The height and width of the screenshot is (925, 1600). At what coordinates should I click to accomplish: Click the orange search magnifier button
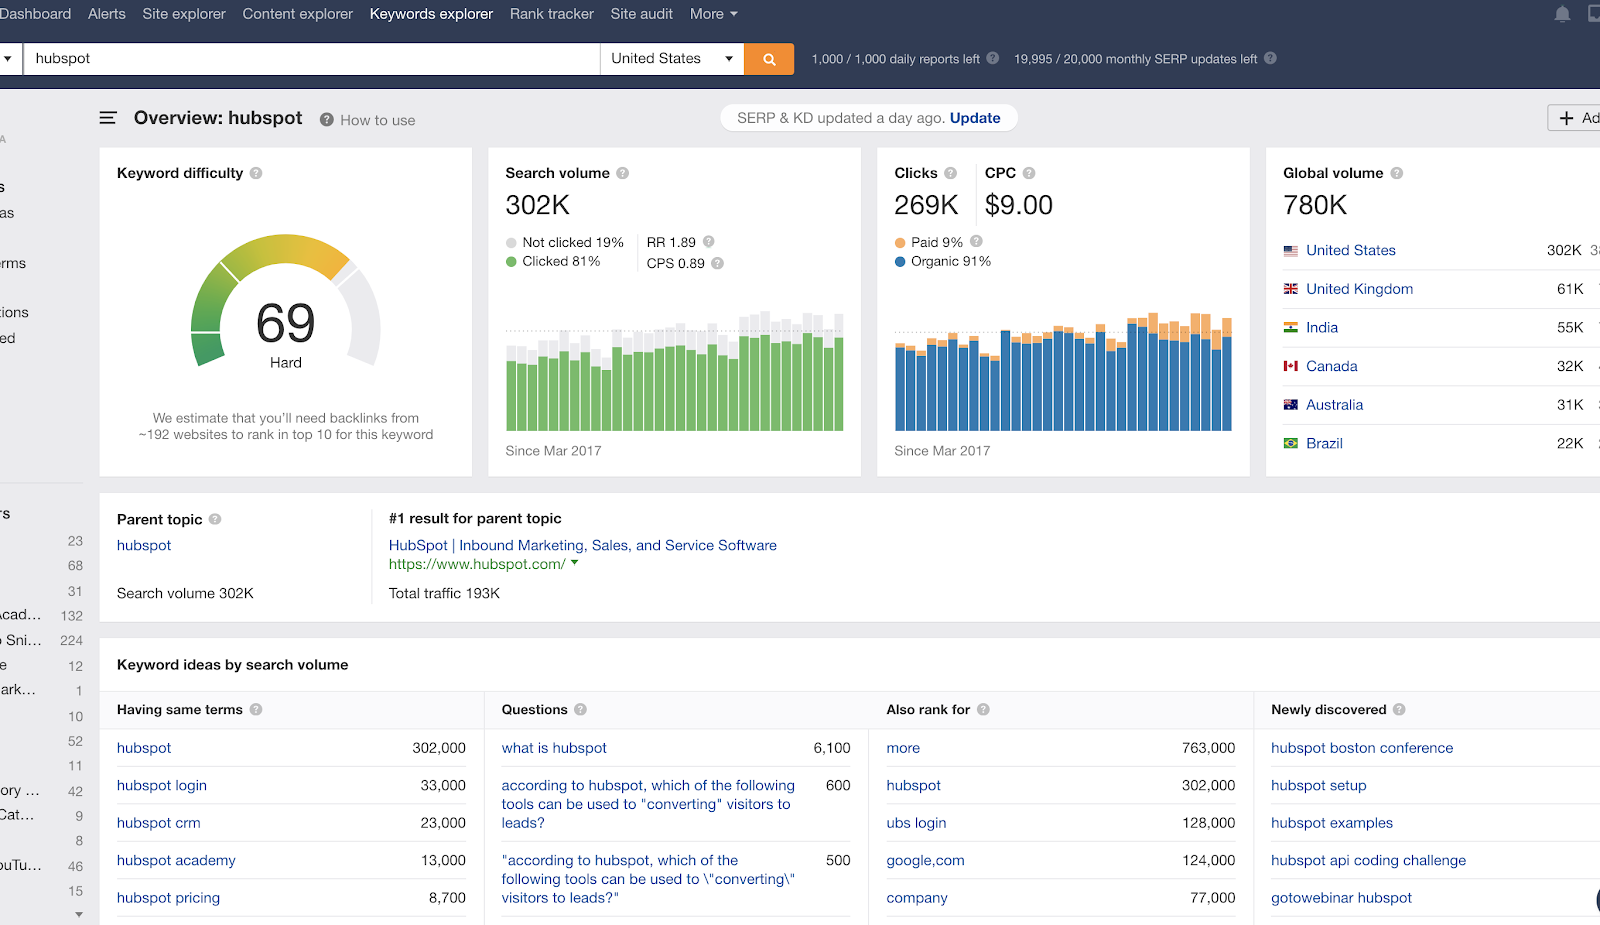pos(769,59)
